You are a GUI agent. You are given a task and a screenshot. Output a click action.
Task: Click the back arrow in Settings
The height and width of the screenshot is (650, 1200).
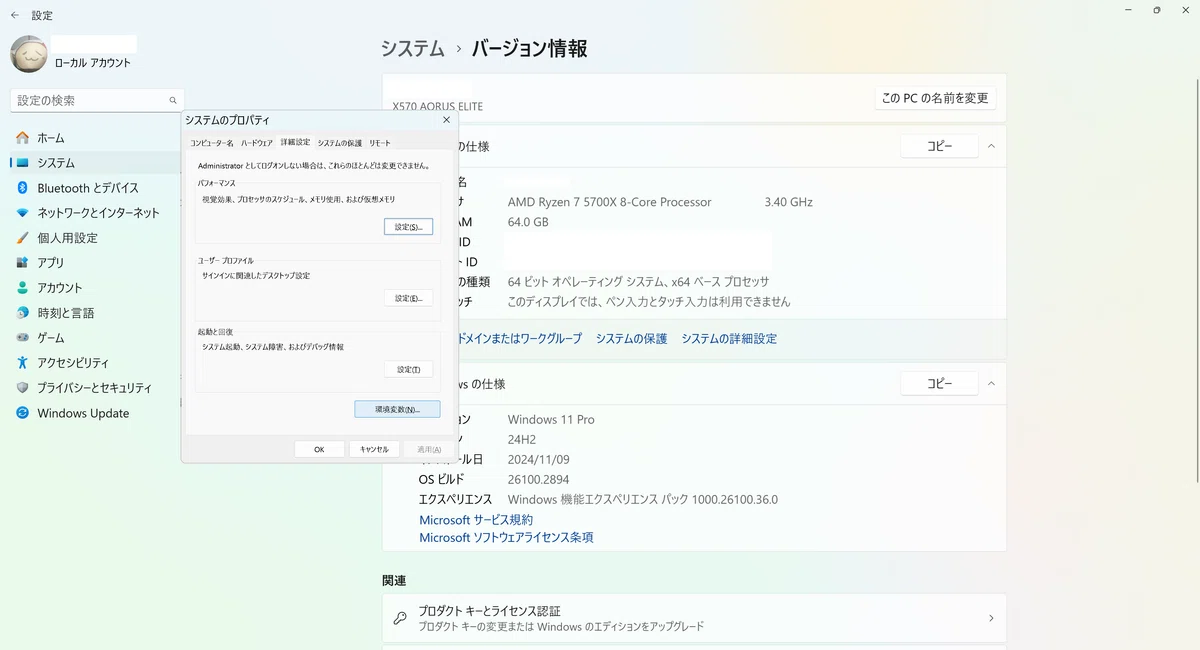15,15
